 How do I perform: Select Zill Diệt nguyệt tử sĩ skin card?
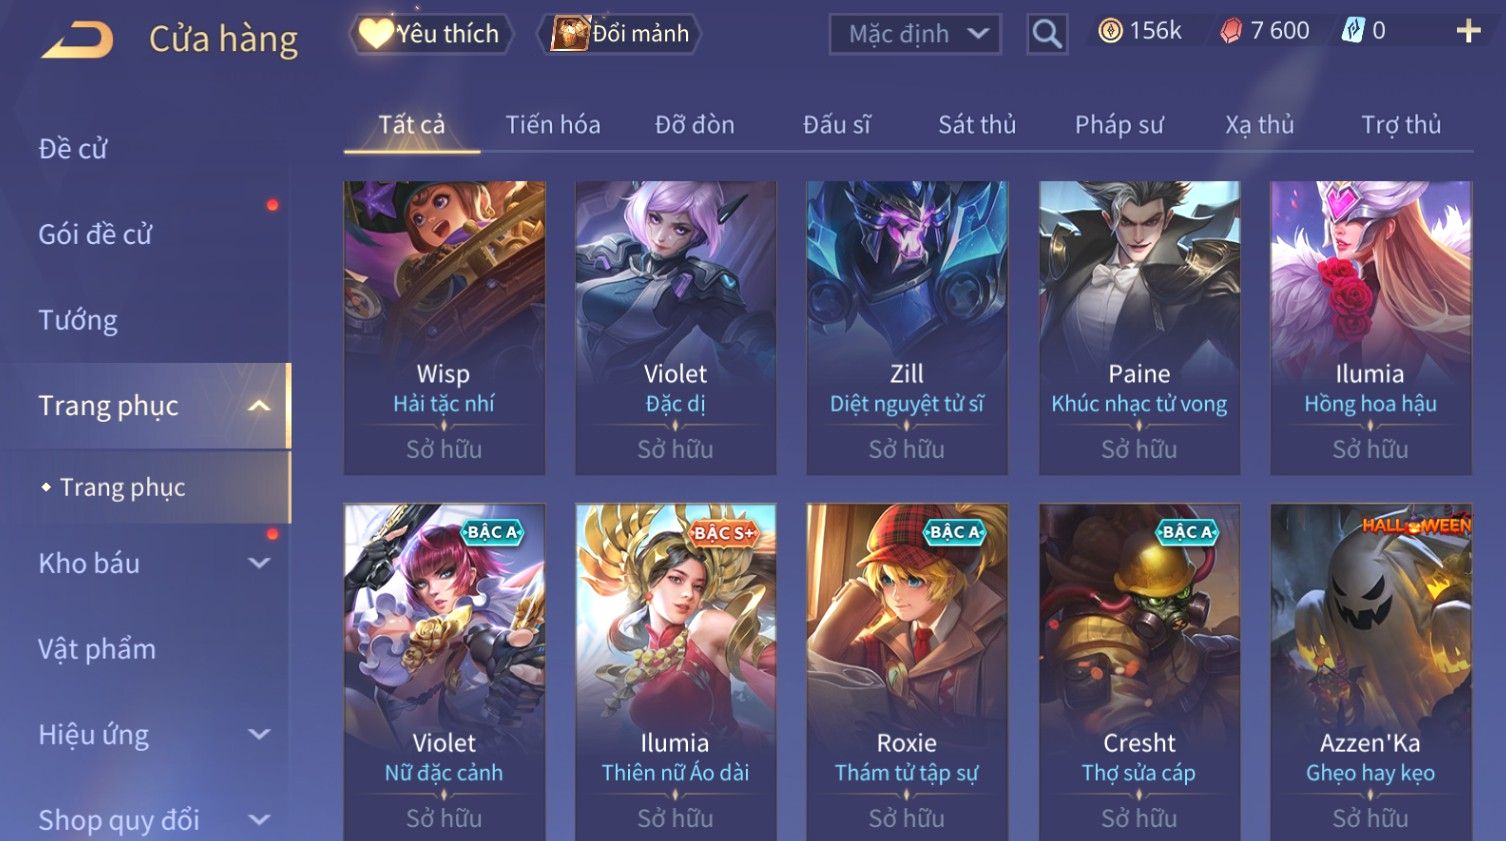[907, 328]
